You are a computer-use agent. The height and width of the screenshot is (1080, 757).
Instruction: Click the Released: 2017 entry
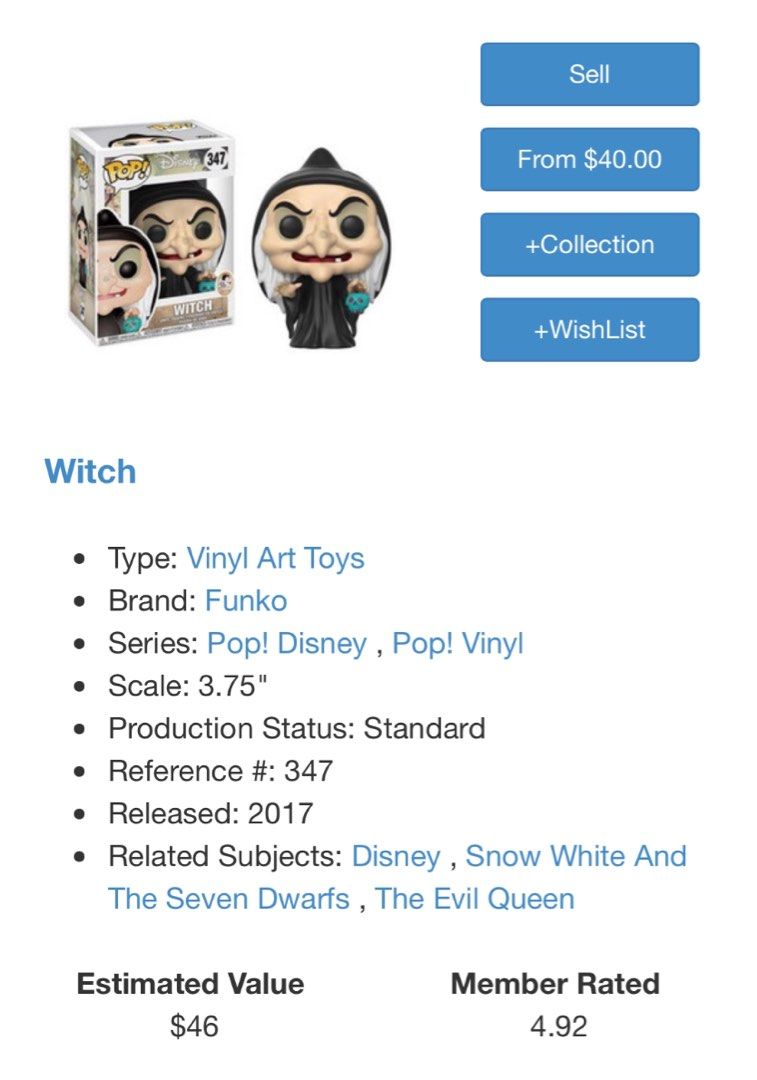click(211, 813)
